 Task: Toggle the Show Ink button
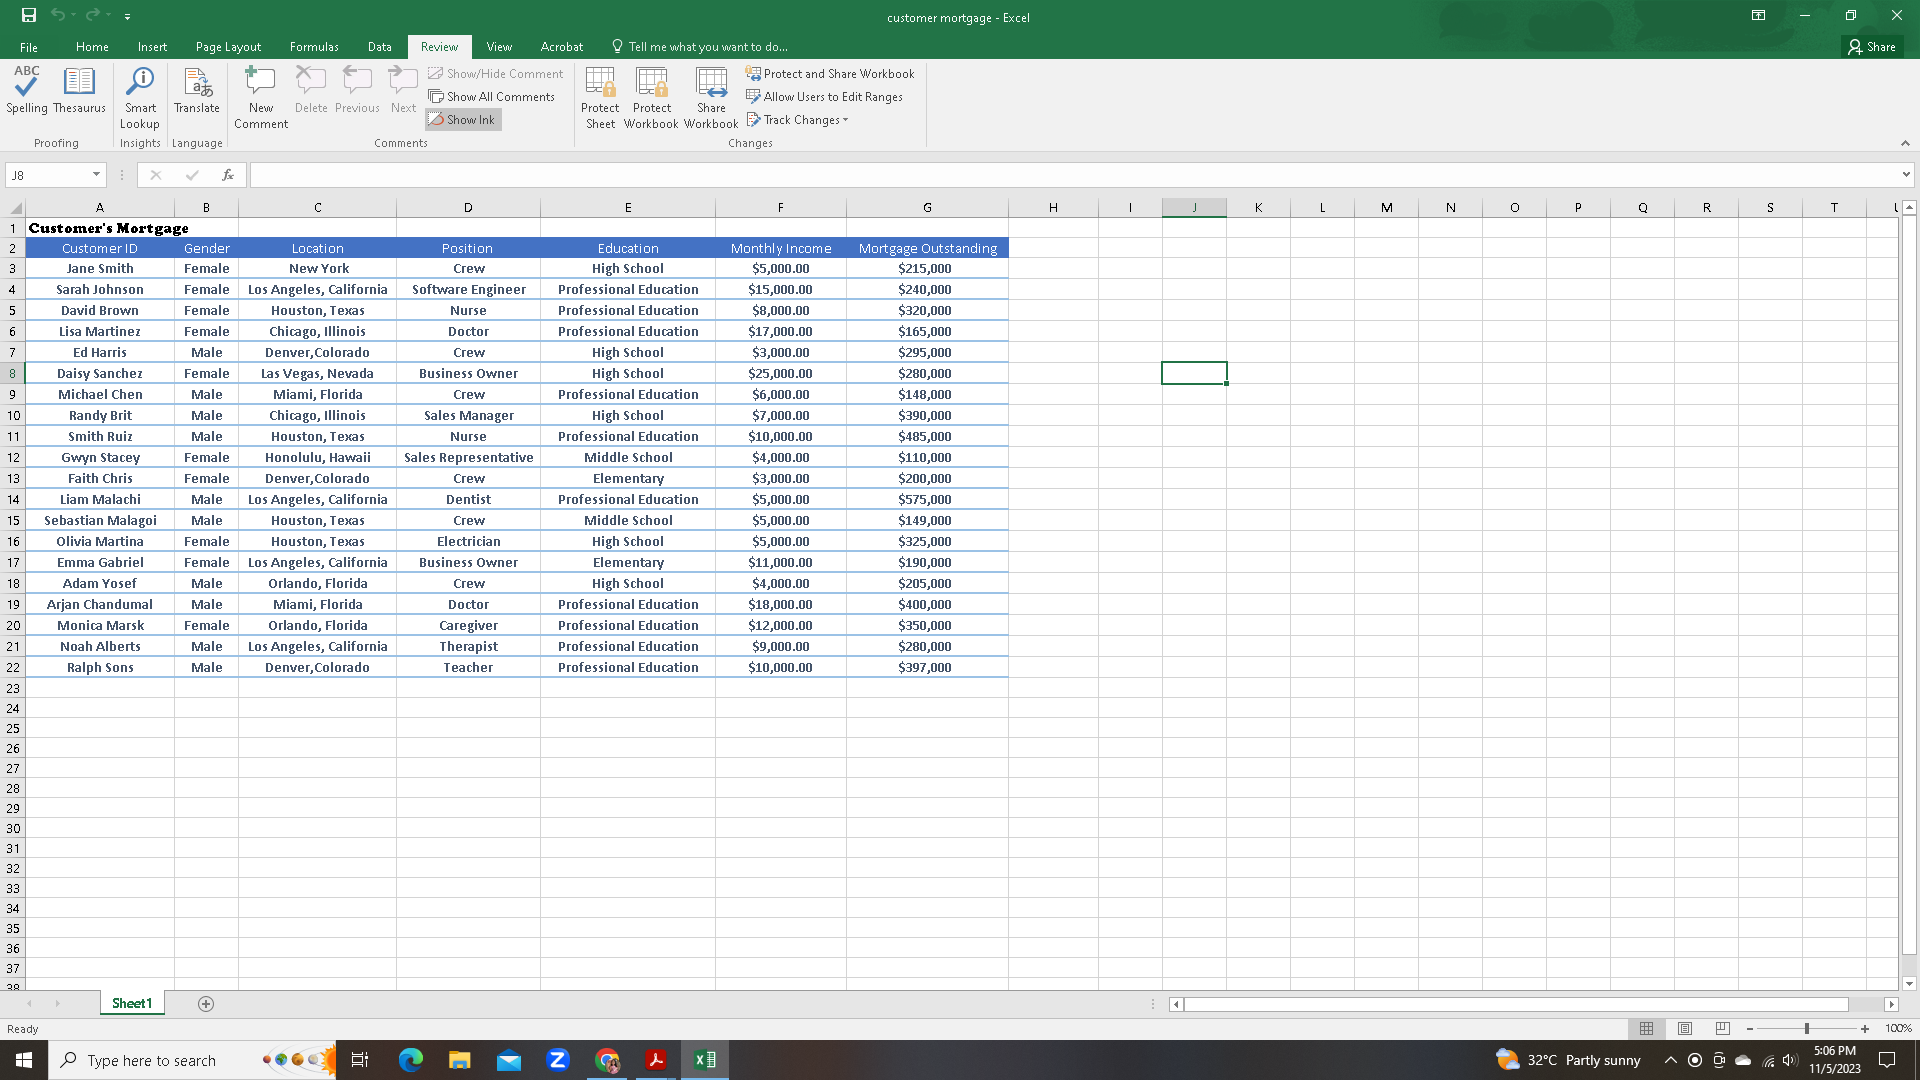pyautogui.click(x=463, y=120)
